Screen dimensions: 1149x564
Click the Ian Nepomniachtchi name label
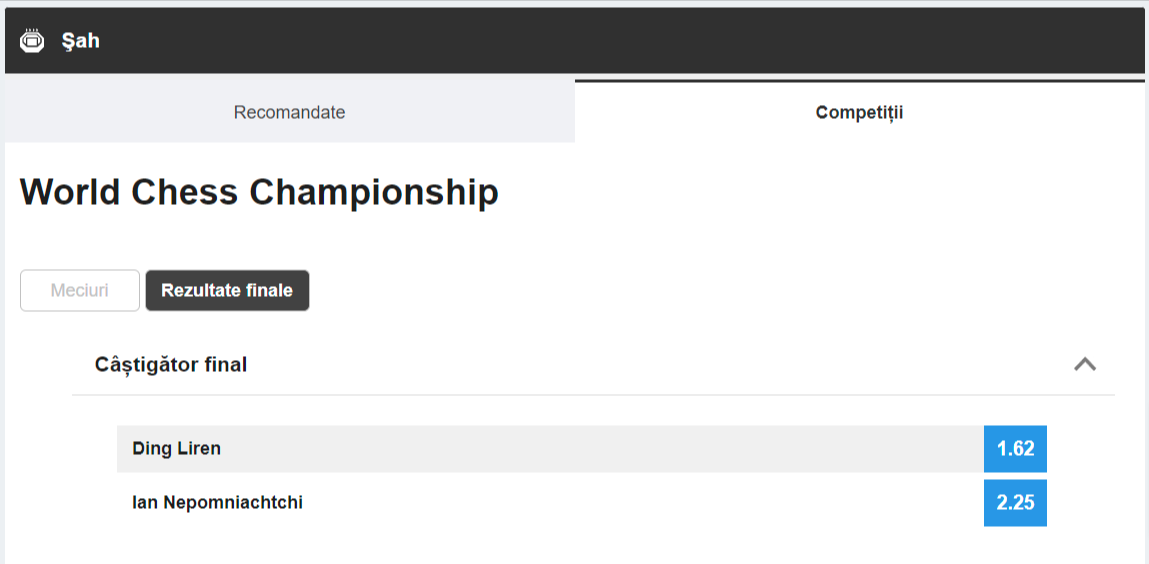[218, 502]
